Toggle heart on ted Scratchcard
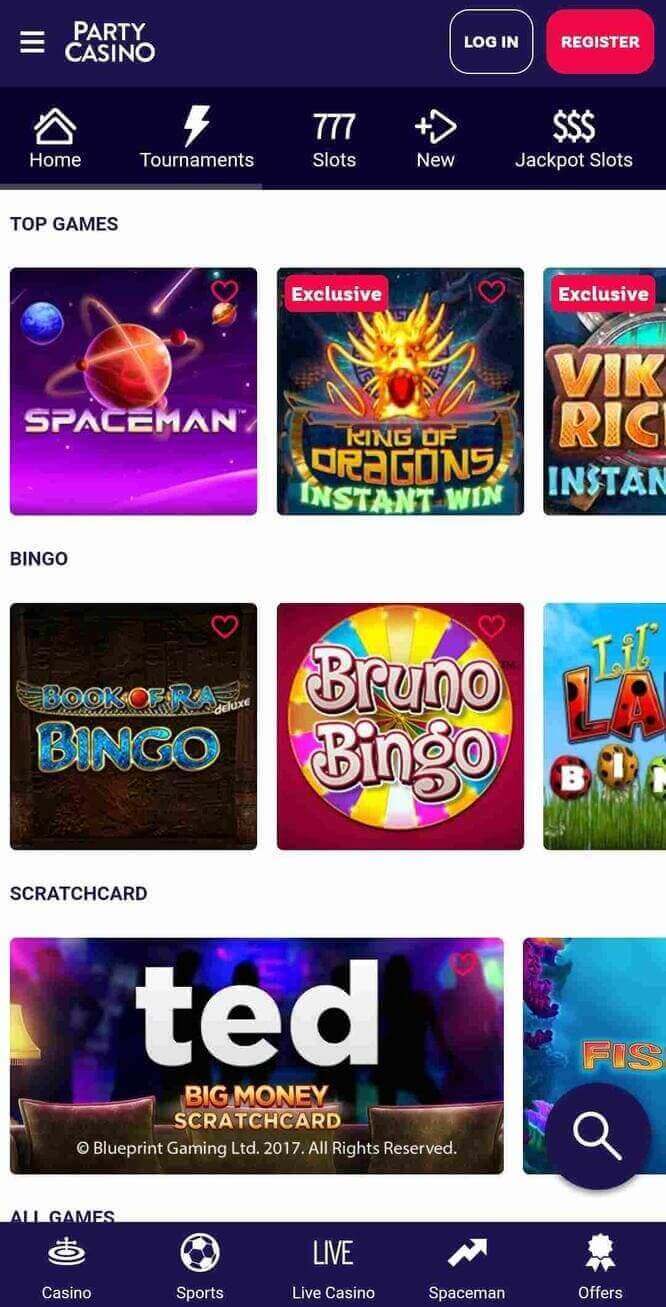This screenshot has height=1307, width=666. click(464, 964)
